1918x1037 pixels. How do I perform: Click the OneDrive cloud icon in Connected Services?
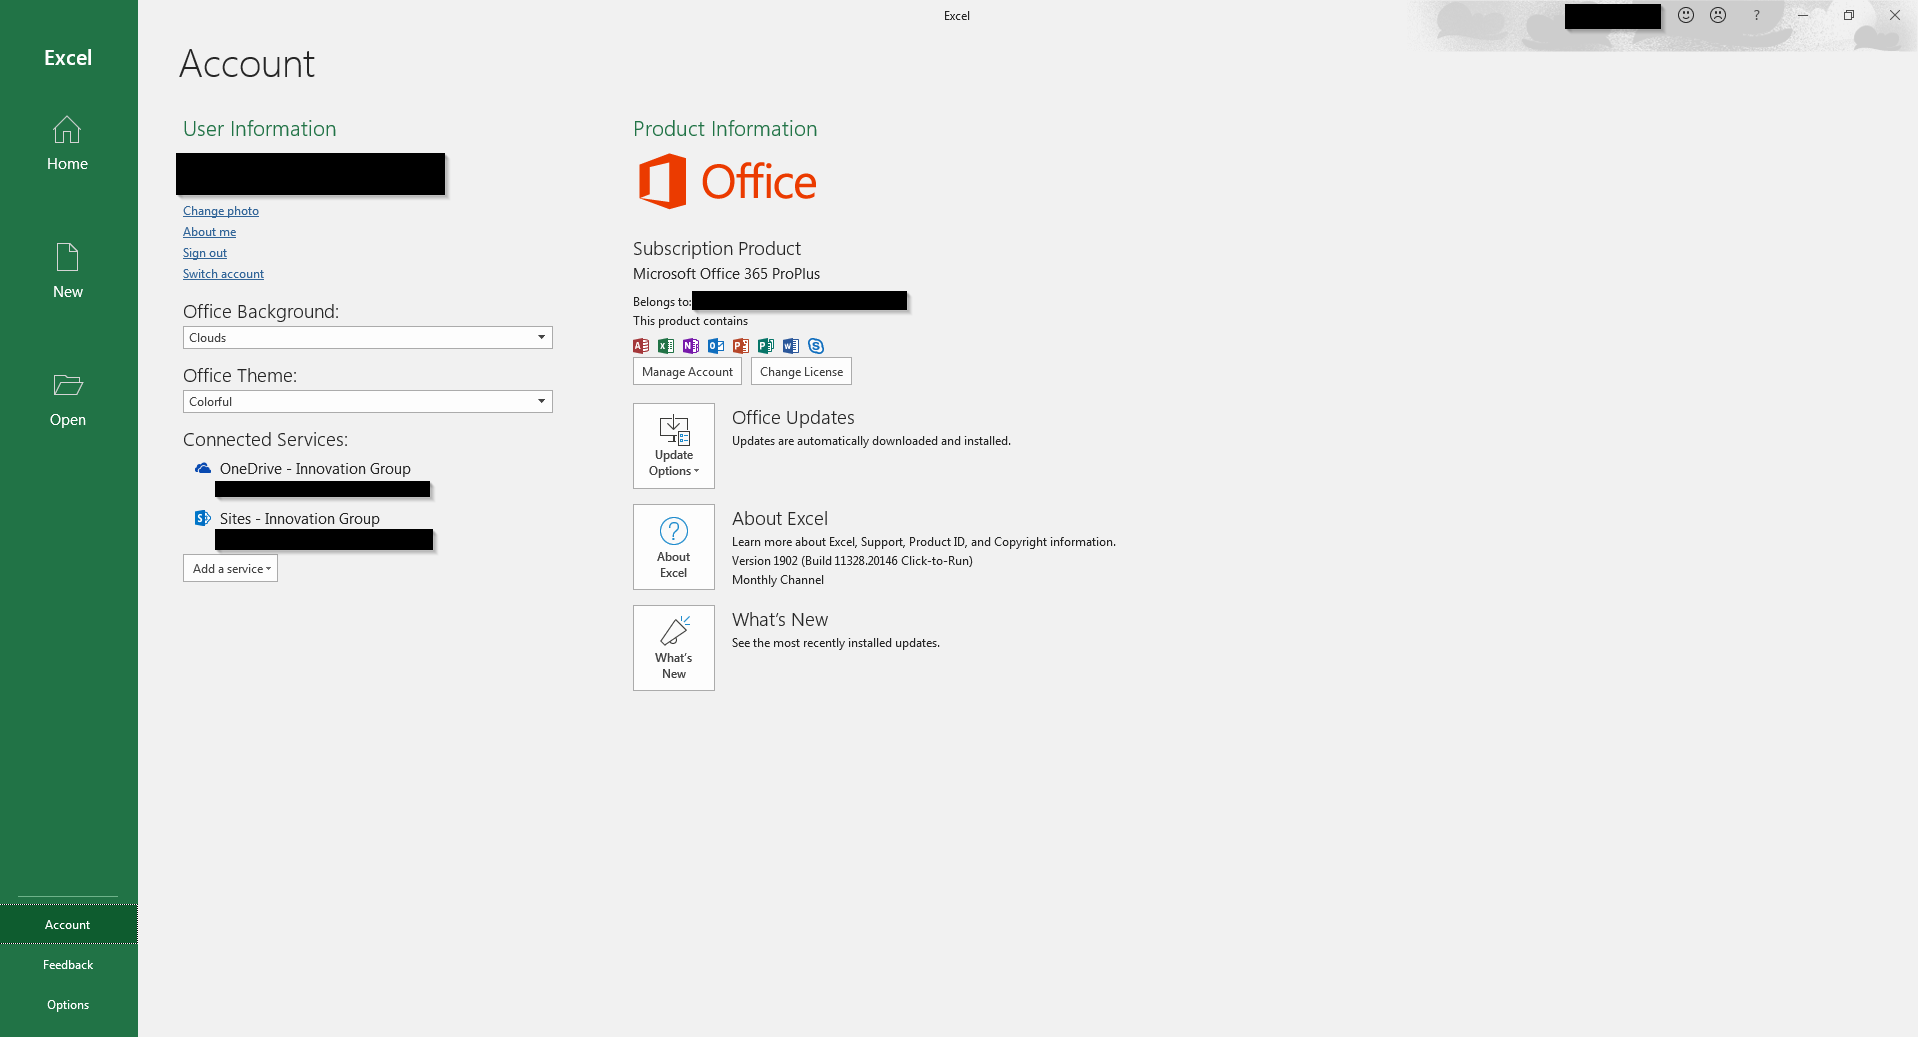pyautogui.click(x=203, y=468)
